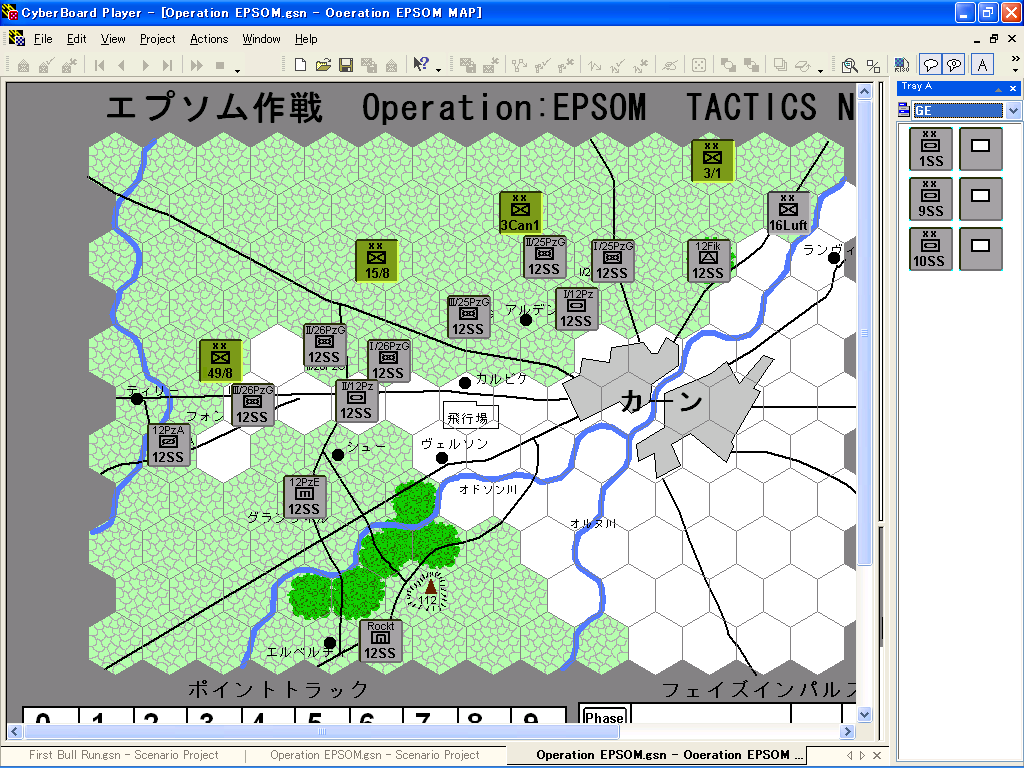Open the Project menu

(157, 39)
